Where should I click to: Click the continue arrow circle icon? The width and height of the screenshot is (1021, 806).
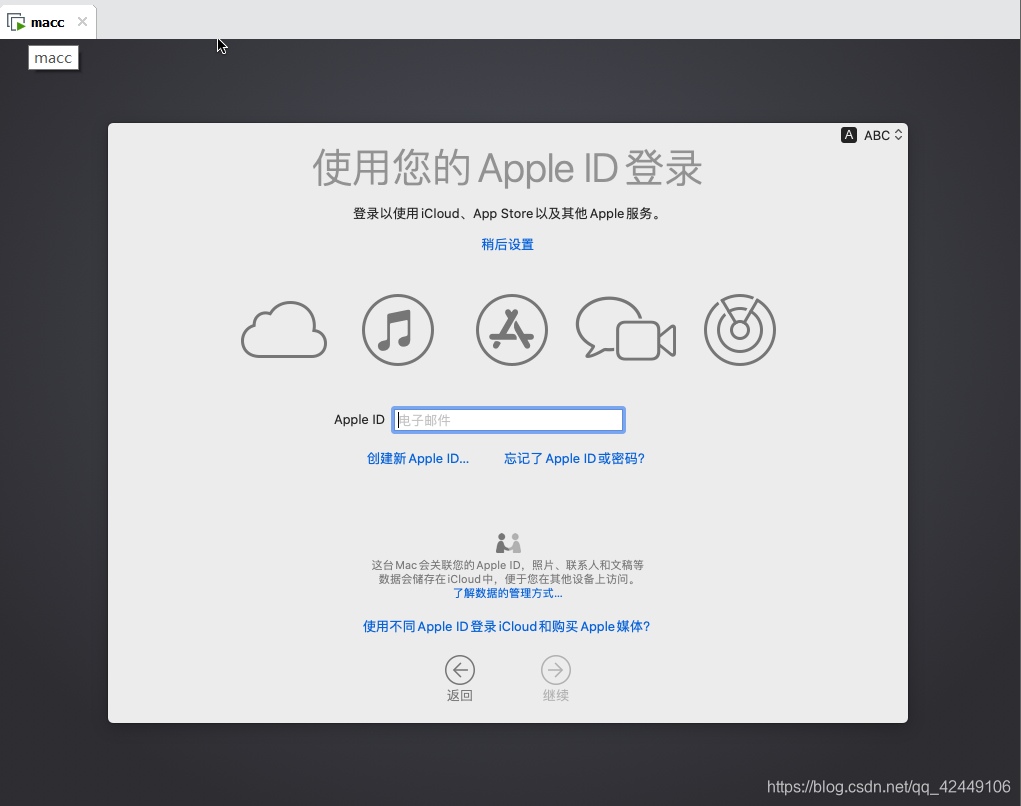[x=555, y=670]
